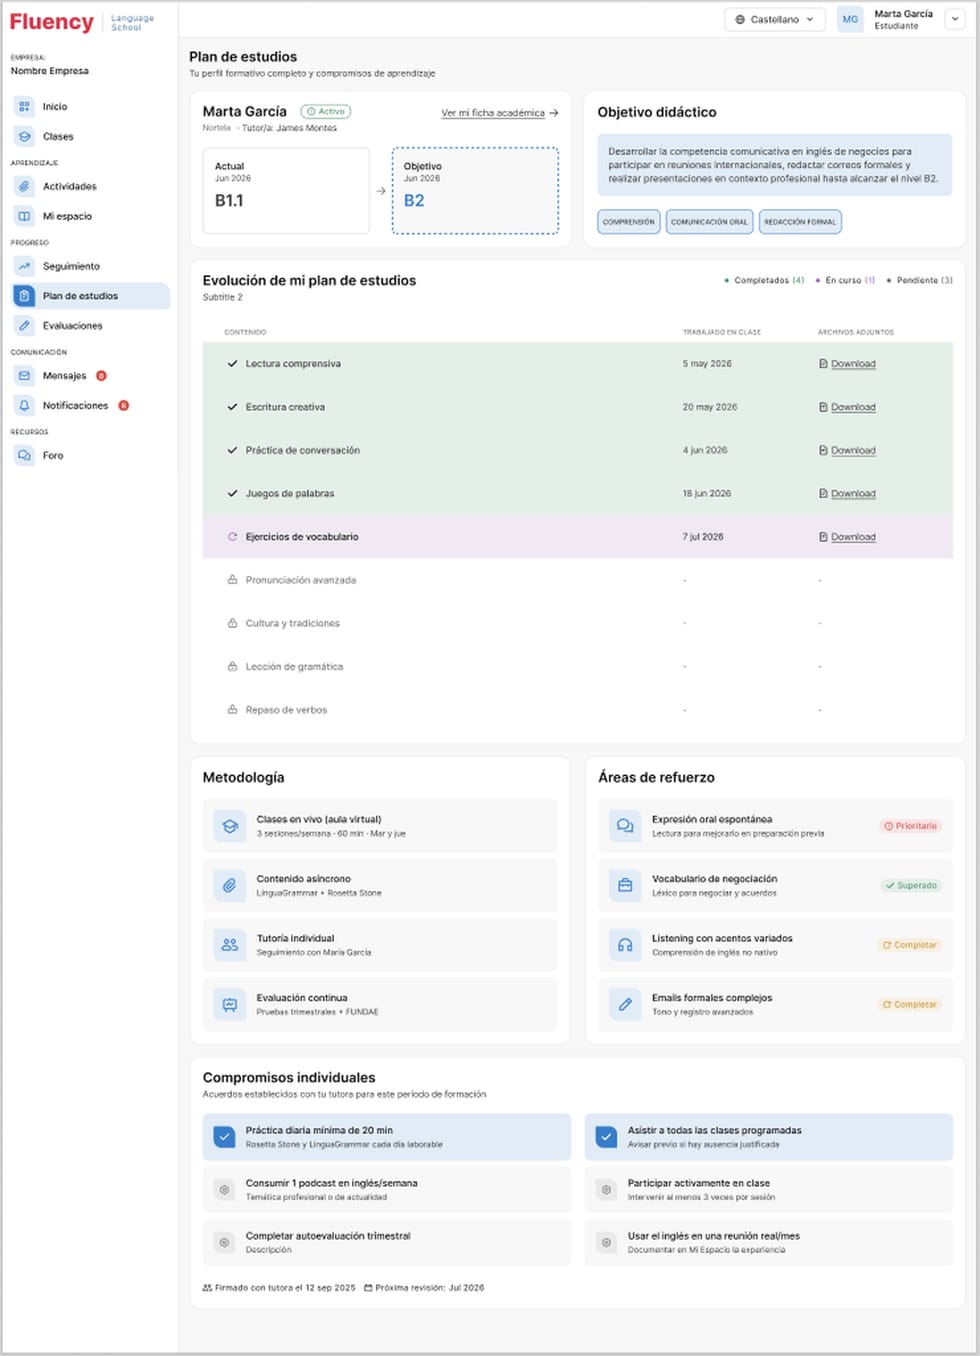The width and height of the screenshot is (980, 1356).
Task: Click the Prioritario status badge
Action: [910, 826]
